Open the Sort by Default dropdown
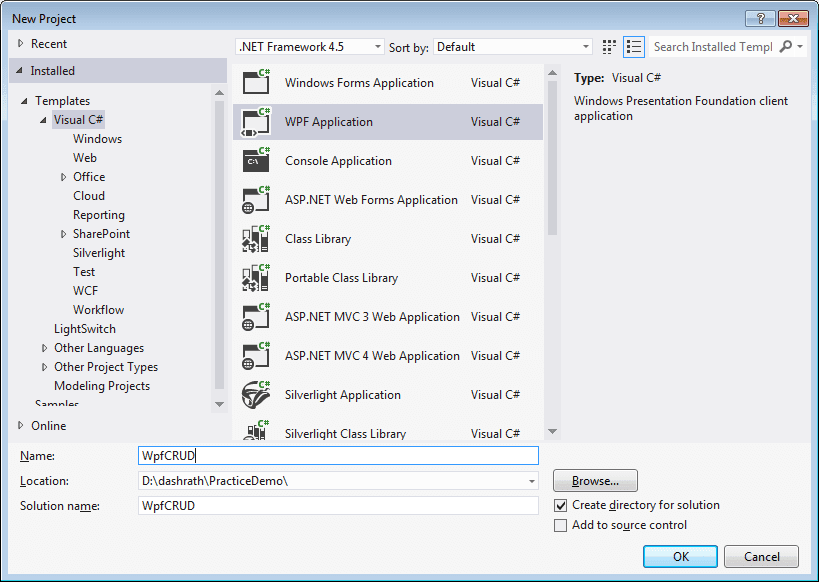Screen dimensions: 819x582 coord(586,46)
